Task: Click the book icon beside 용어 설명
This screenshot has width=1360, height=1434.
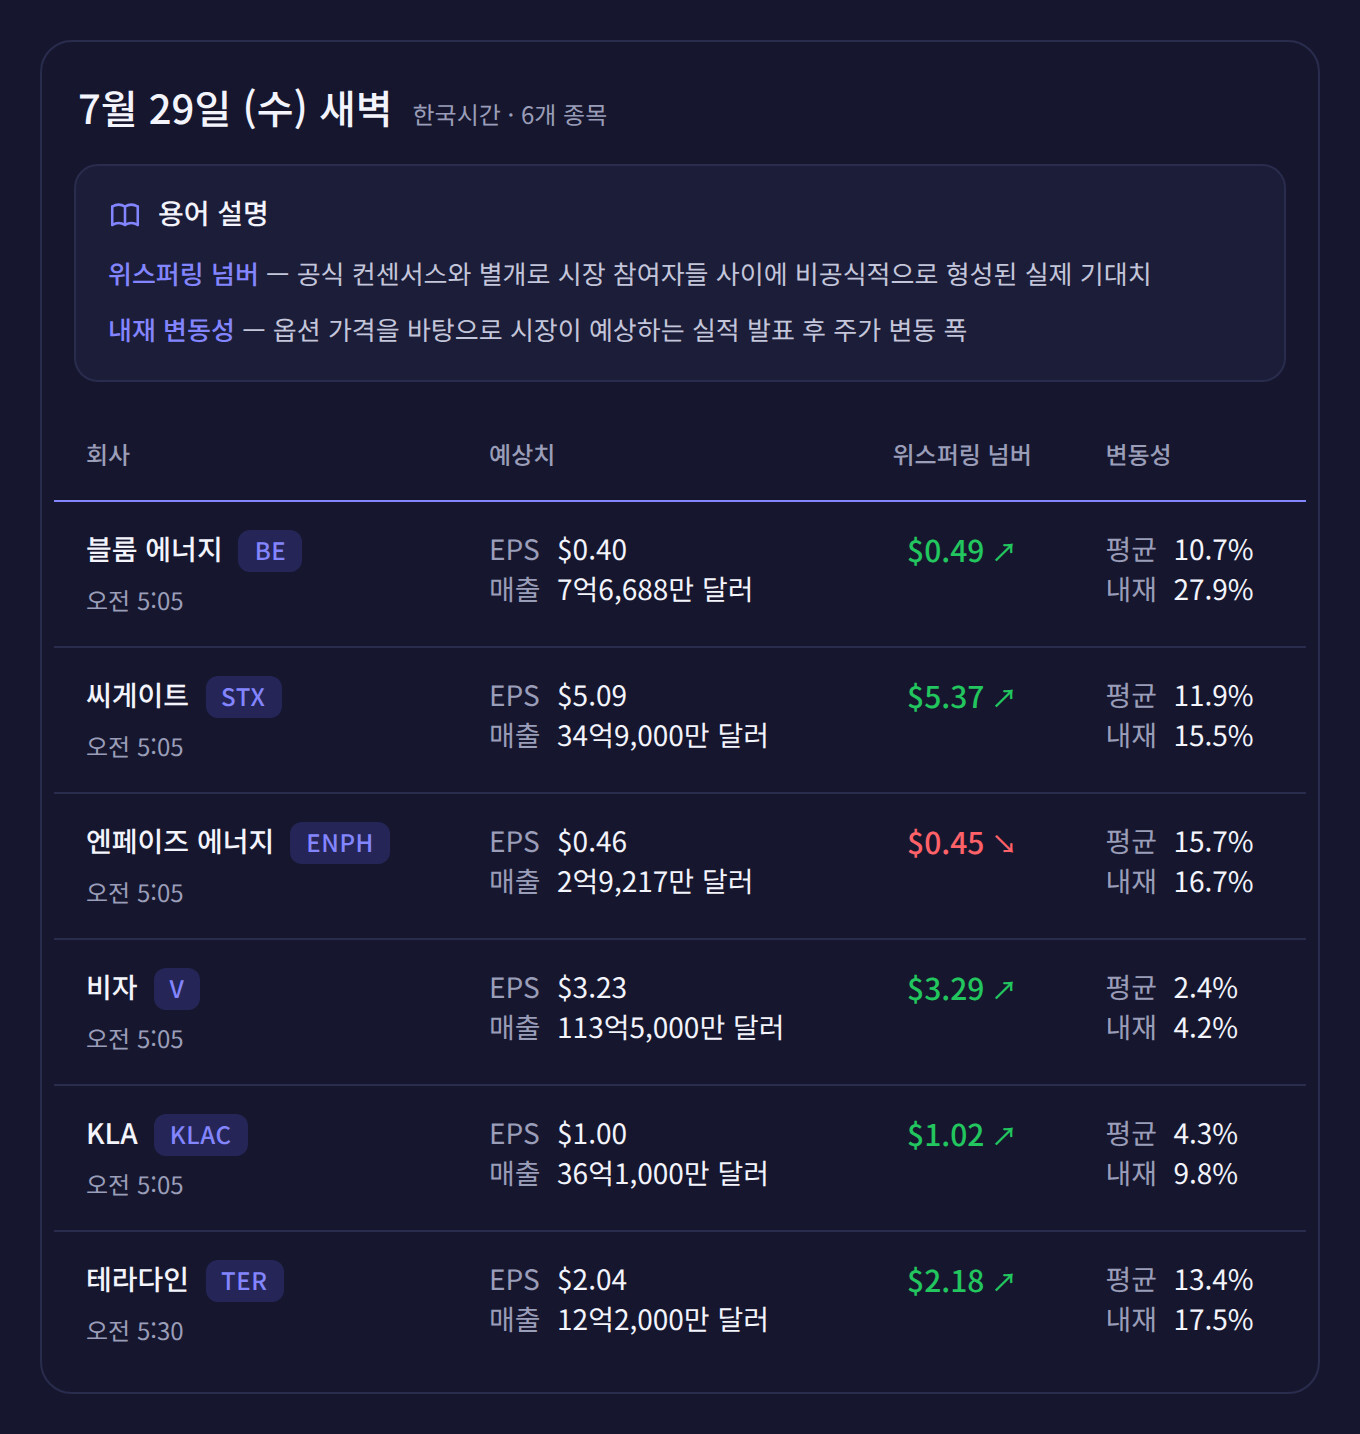Action: coord(125,215)
